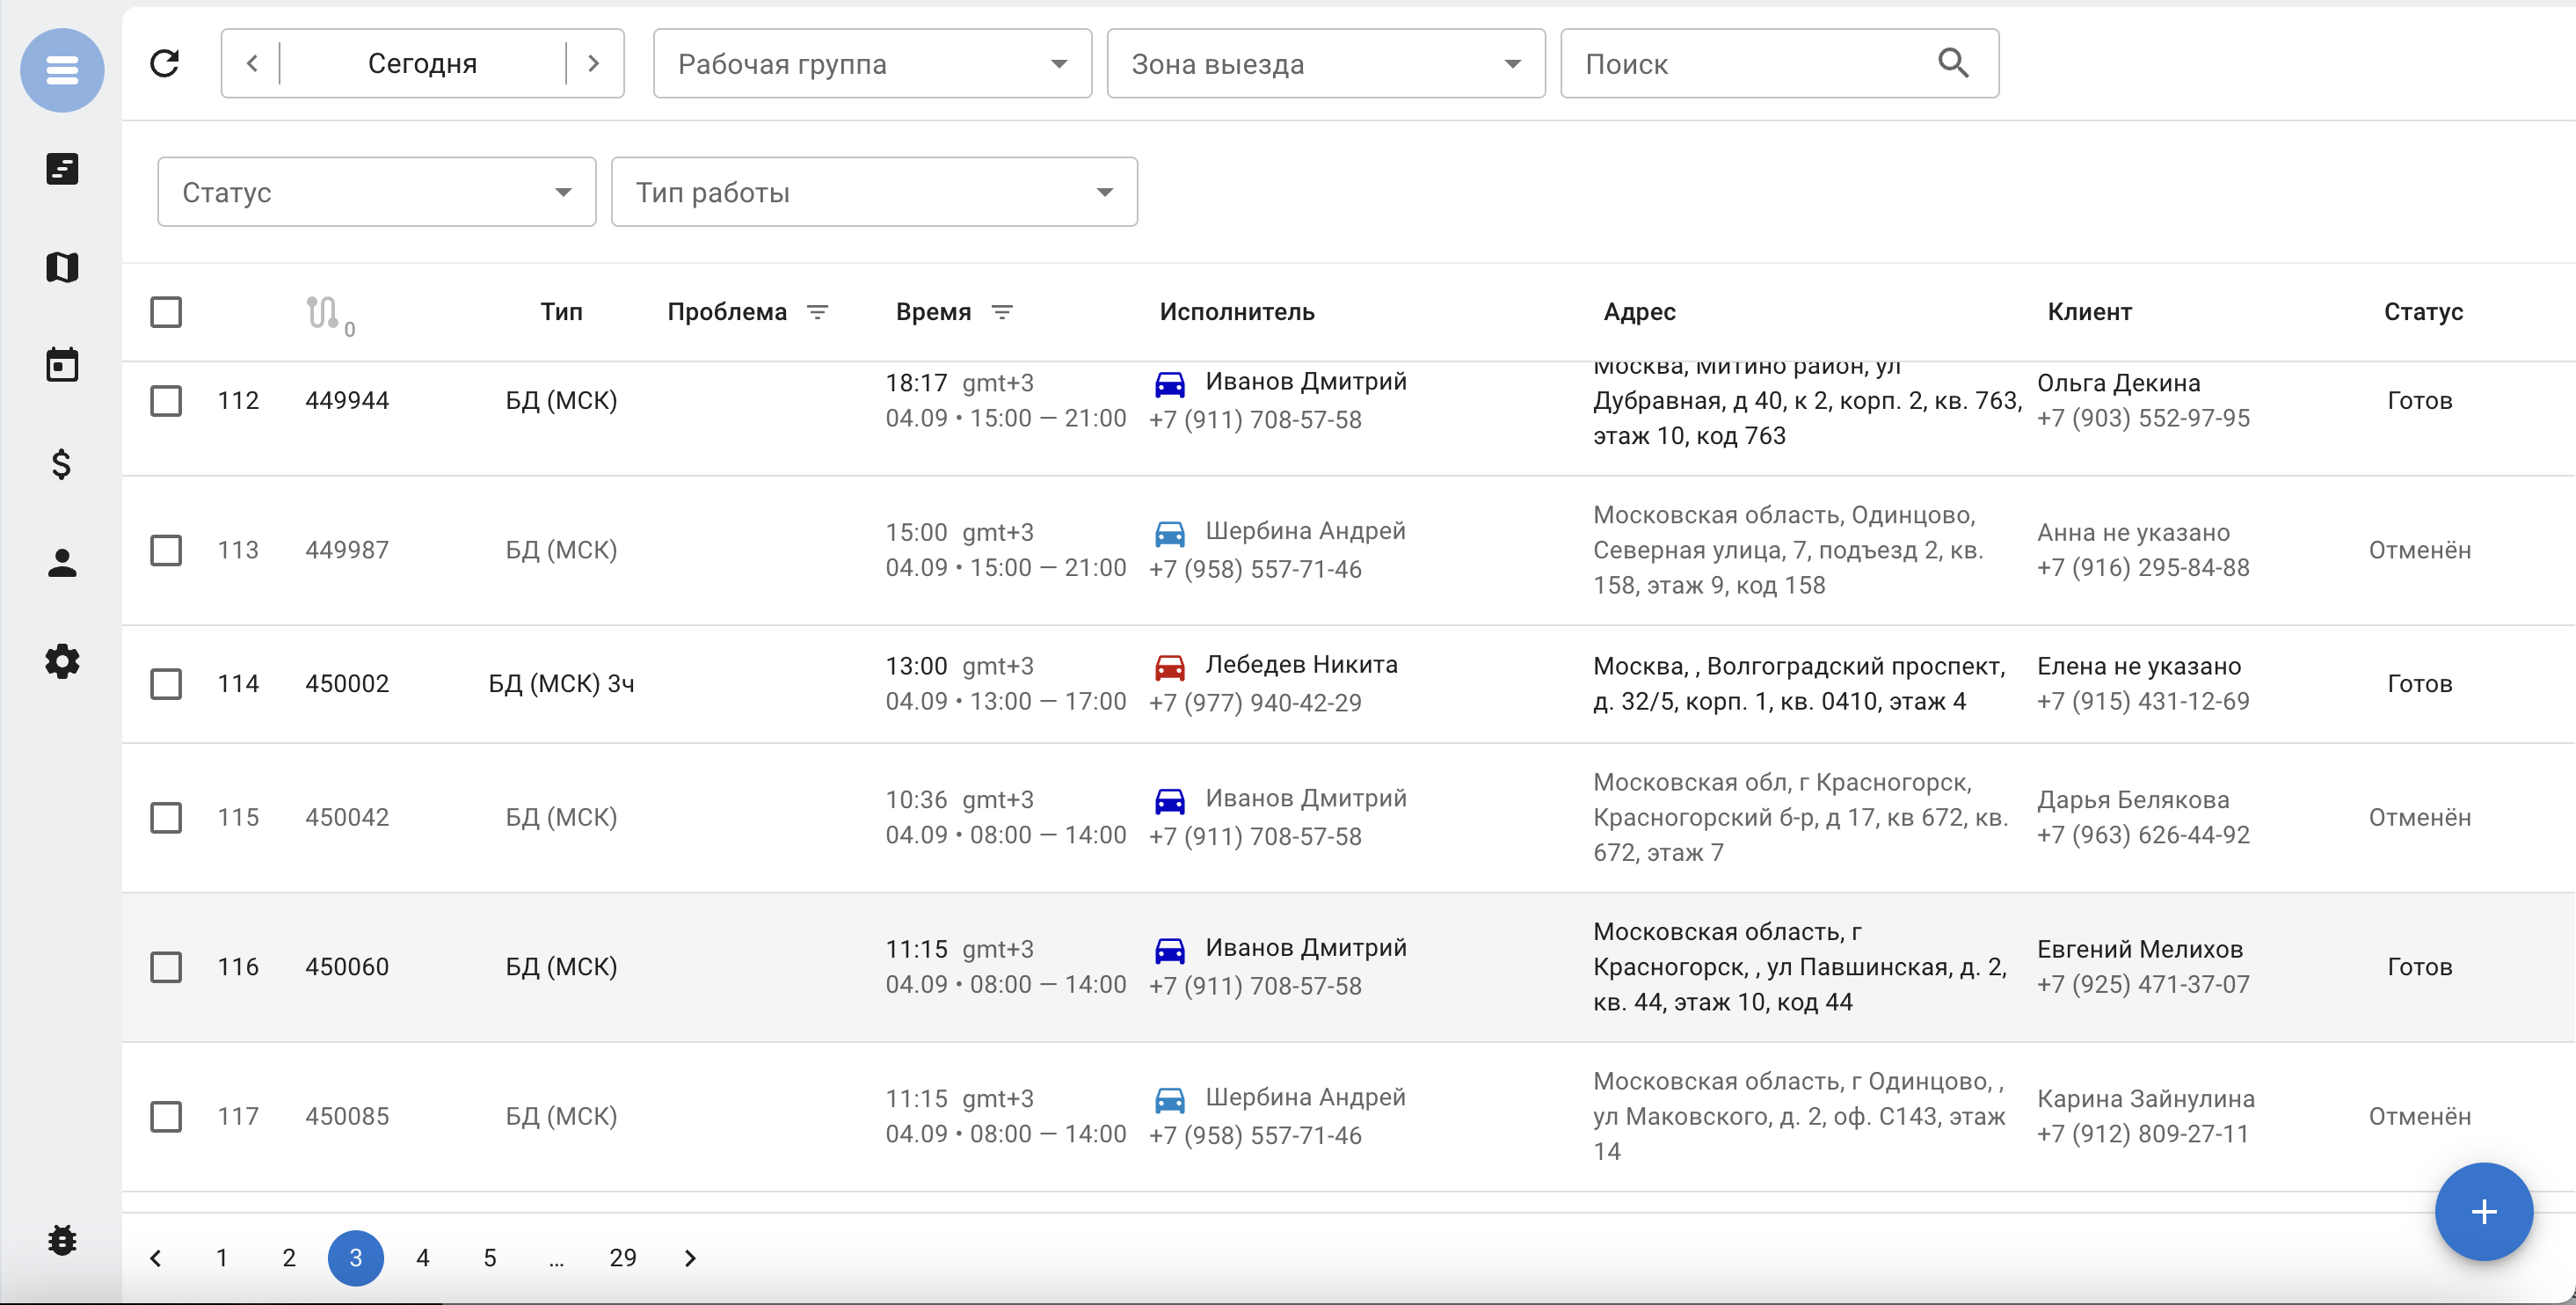Check the checkbox for row 114

pos(166,684)
